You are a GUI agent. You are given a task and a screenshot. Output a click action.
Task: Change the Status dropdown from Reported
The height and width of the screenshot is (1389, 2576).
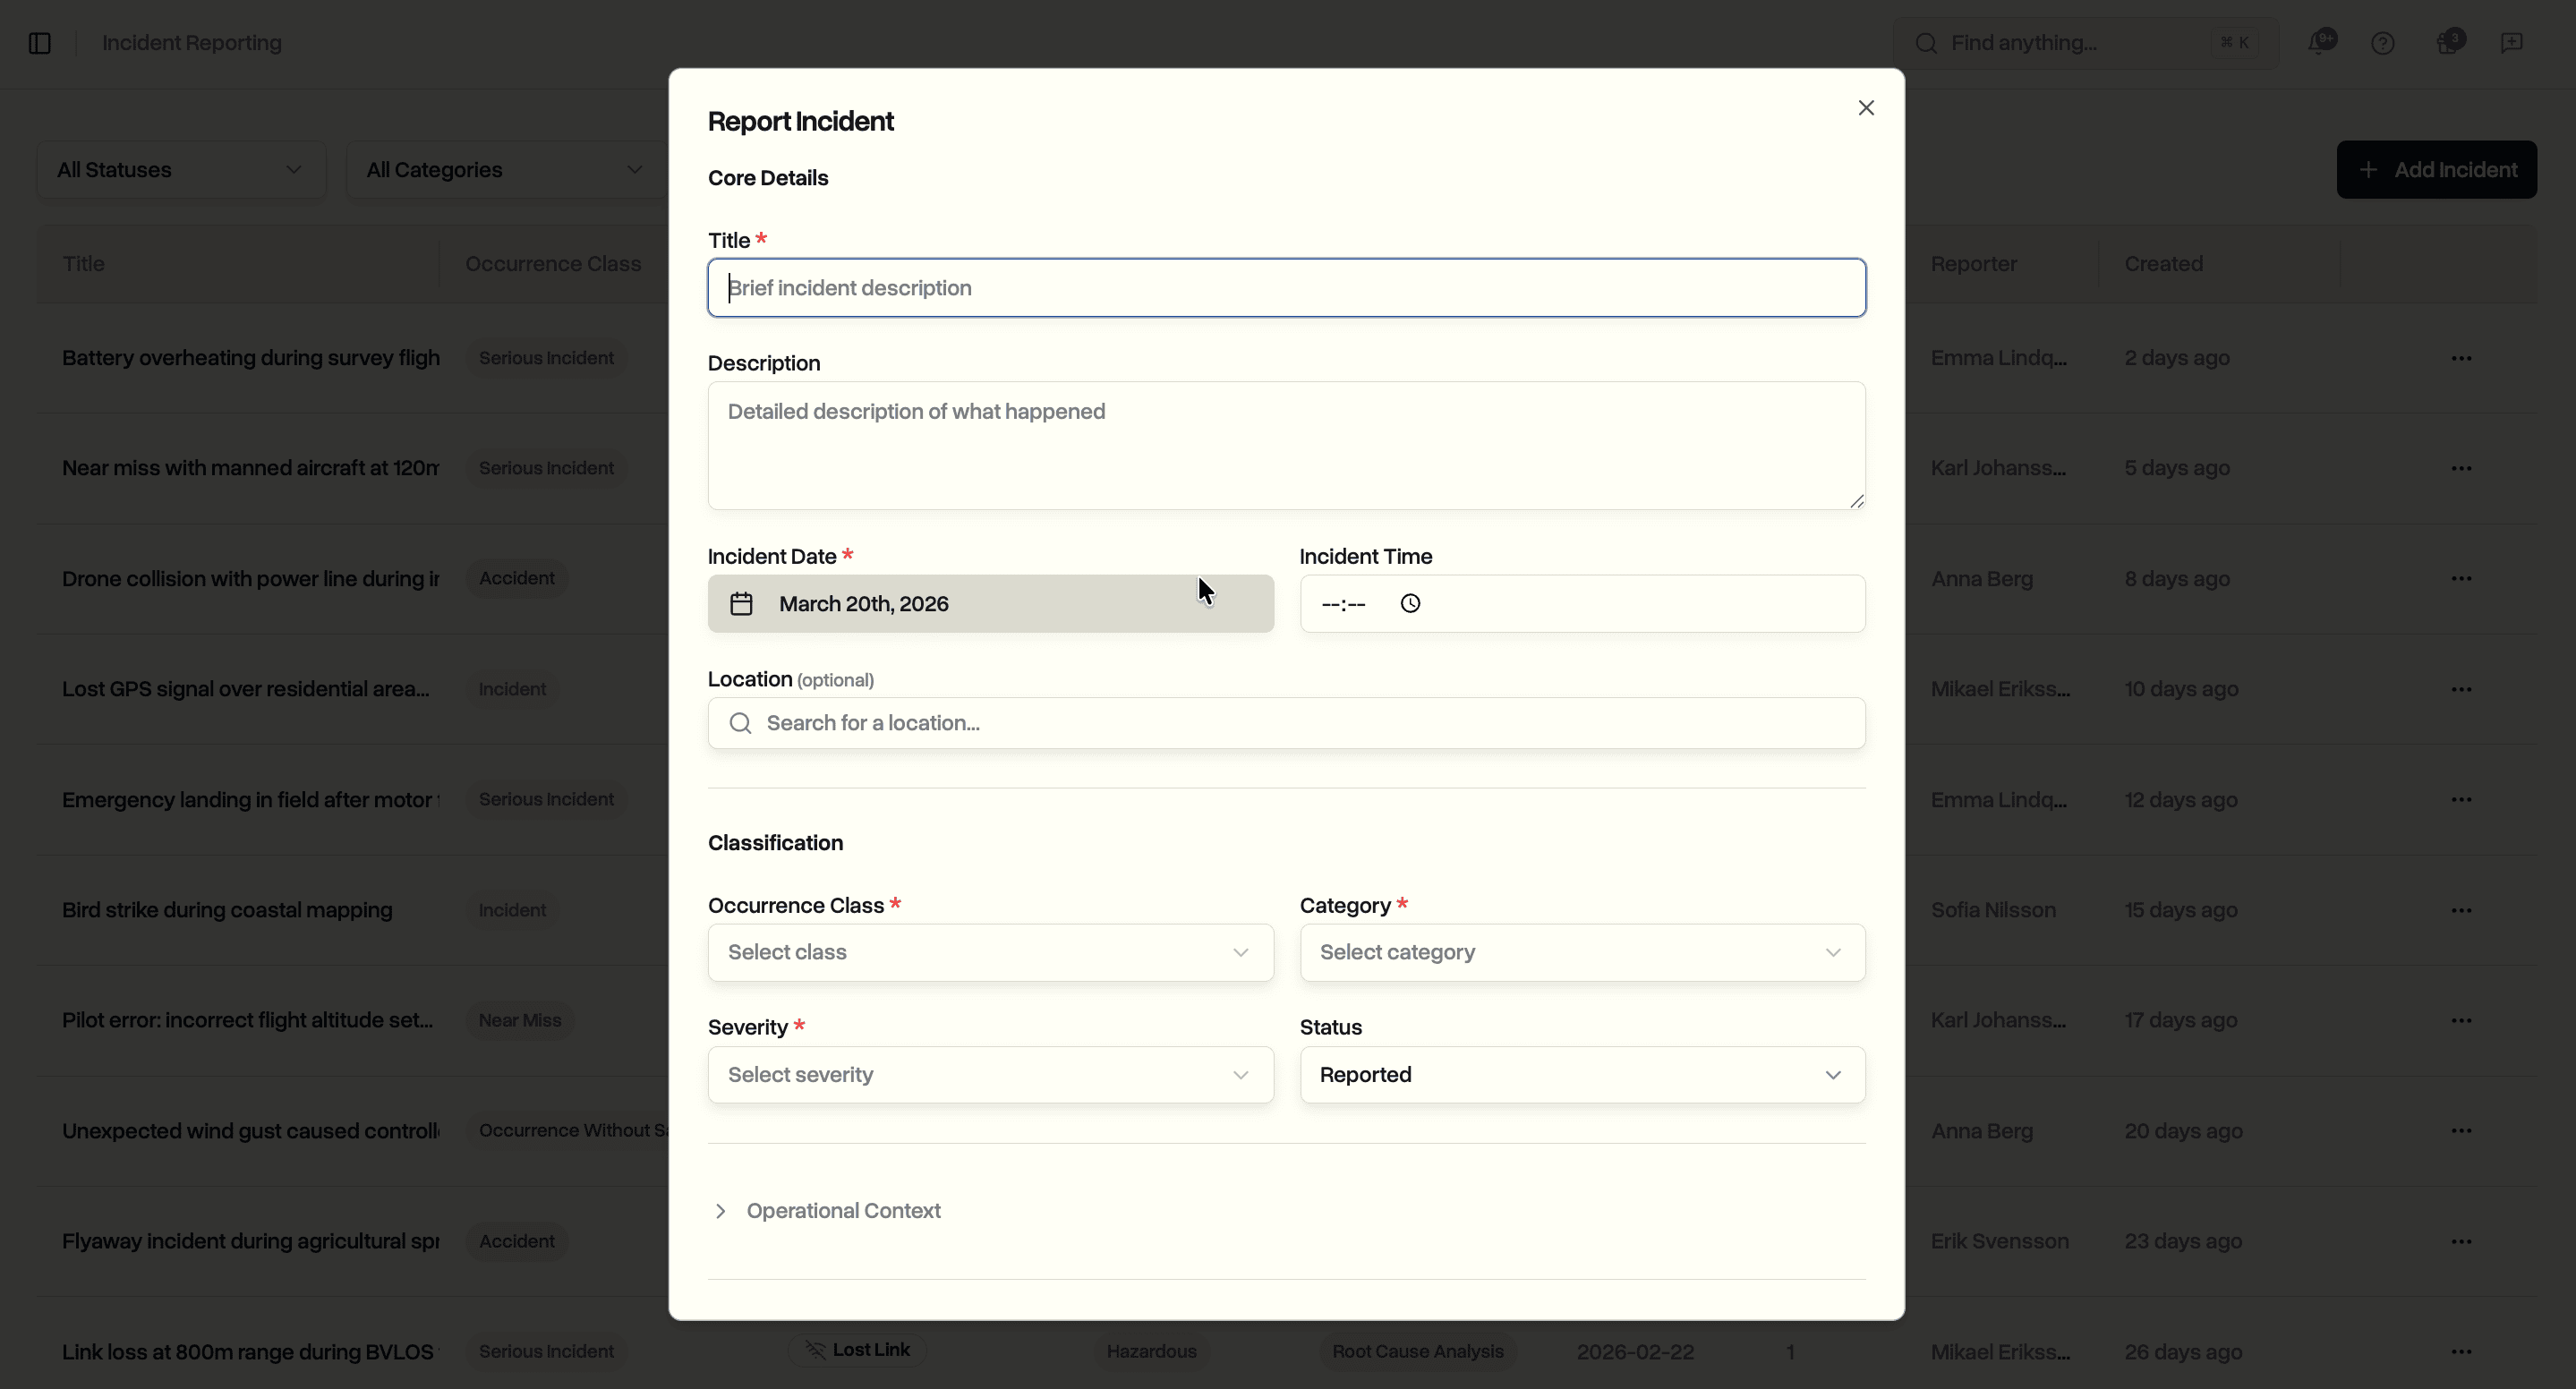(x=1581, y=1074)
